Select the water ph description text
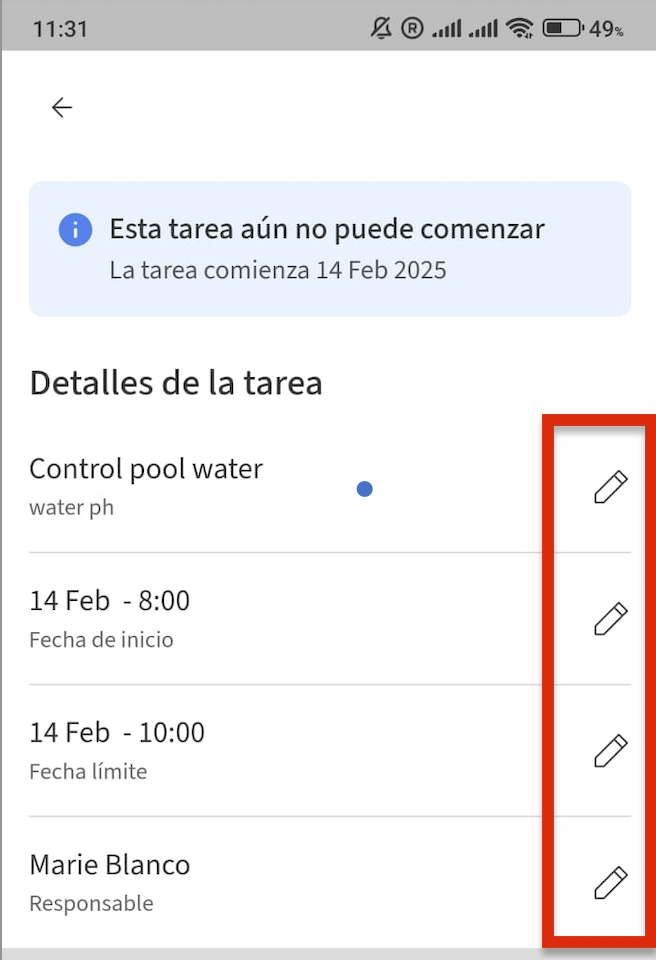This screenshot has width=656, height=960. point(71,507)
